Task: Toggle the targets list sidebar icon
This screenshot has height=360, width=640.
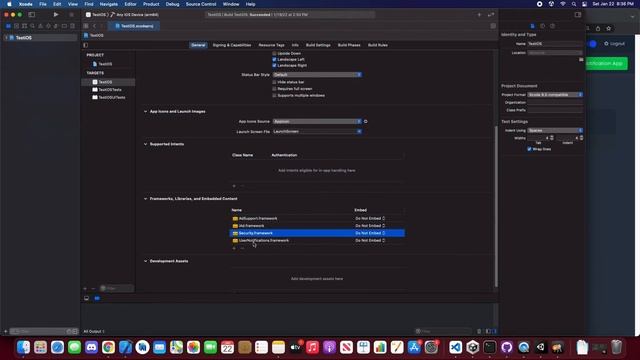Action: 86,45
